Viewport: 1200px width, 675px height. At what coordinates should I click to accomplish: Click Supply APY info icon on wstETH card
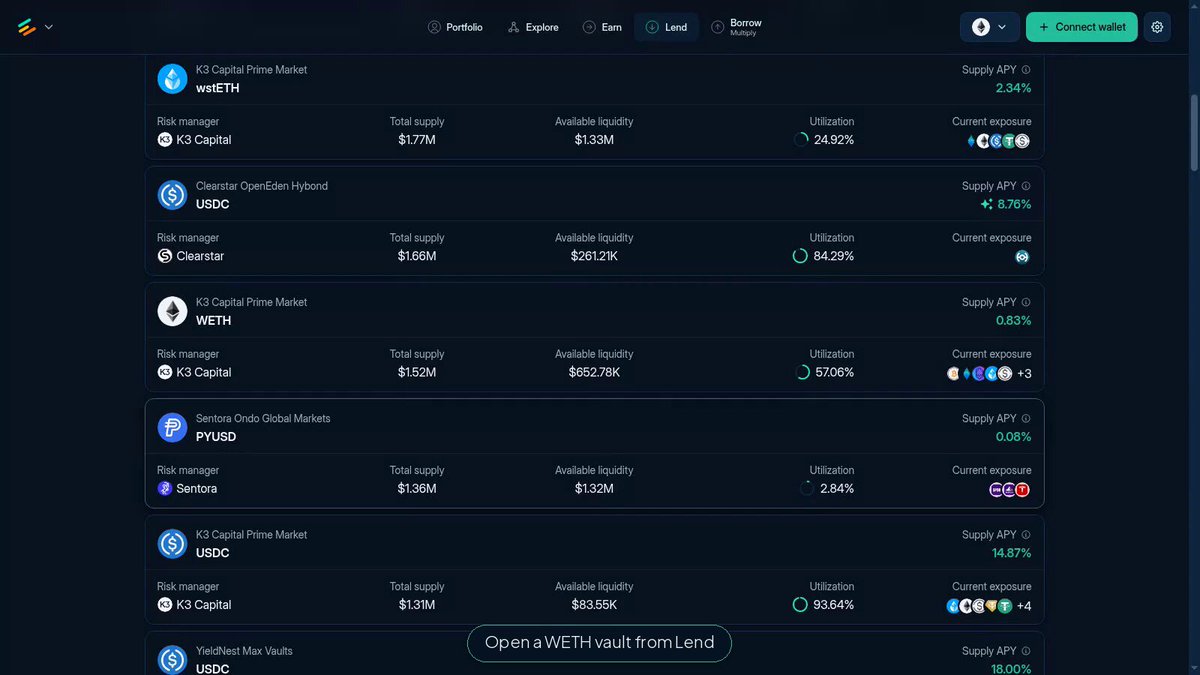[x=1026, y=70]
